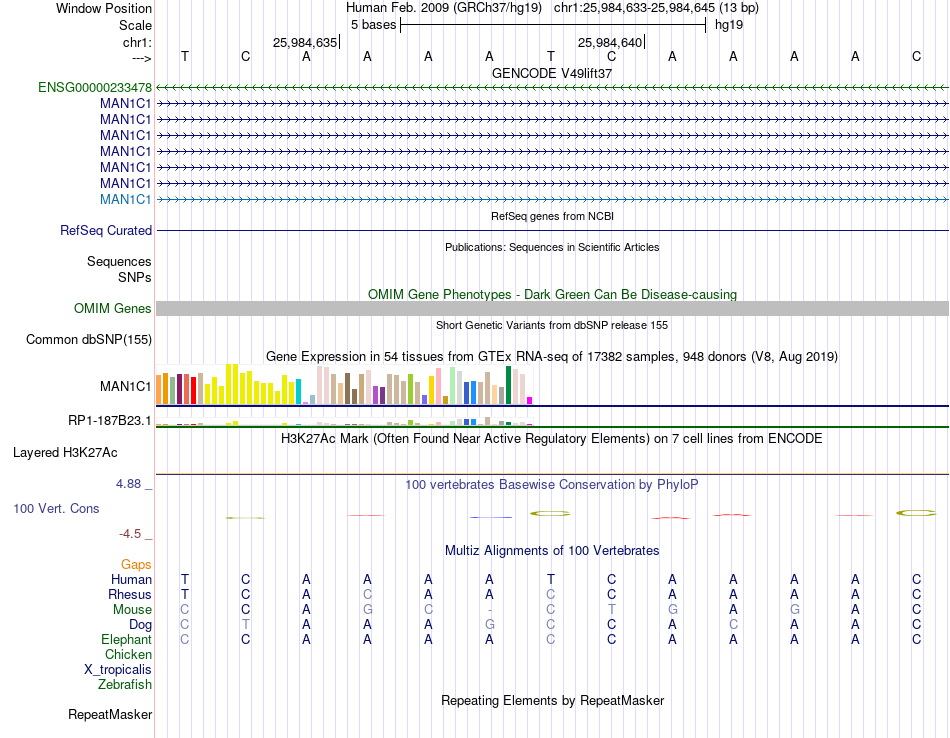The height and width of the screenshot is (738, 950).
Task: Click the 25,984,635 position marker
Action: [306, 42]
